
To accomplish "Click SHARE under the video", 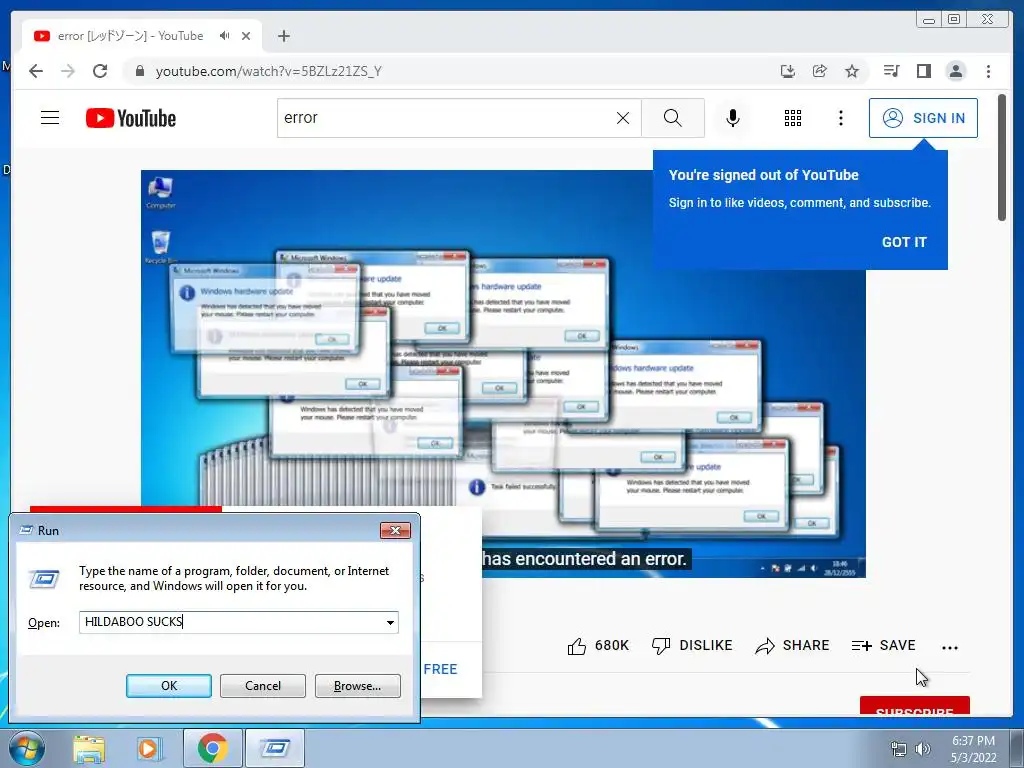I will [792, 646].
